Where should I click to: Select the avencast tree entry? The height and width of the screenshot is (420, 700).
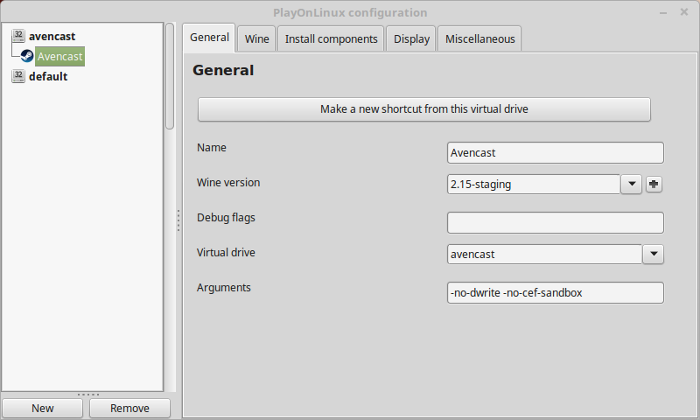coord(52,36)
